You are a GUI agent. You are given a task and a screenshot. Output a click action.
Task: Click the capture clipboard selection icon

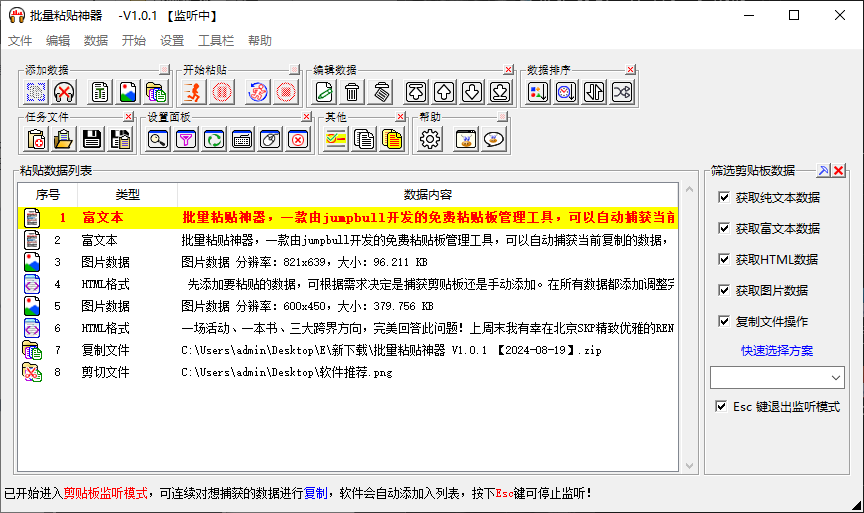(36, 92)
